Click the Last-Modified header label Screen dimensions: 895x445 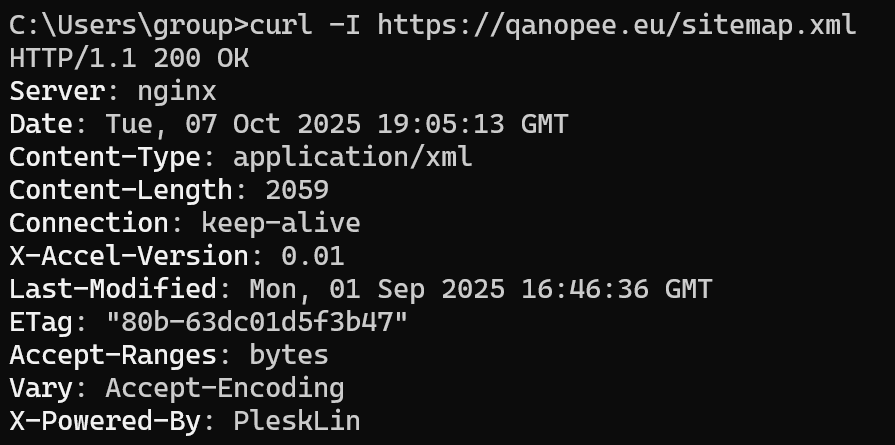click(x=112, y=289)
